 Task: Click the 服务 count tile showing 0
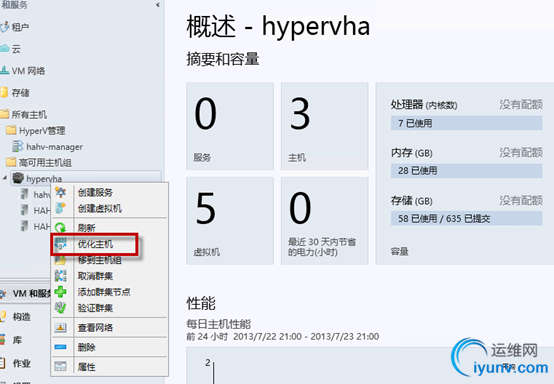tap(230, 126)
